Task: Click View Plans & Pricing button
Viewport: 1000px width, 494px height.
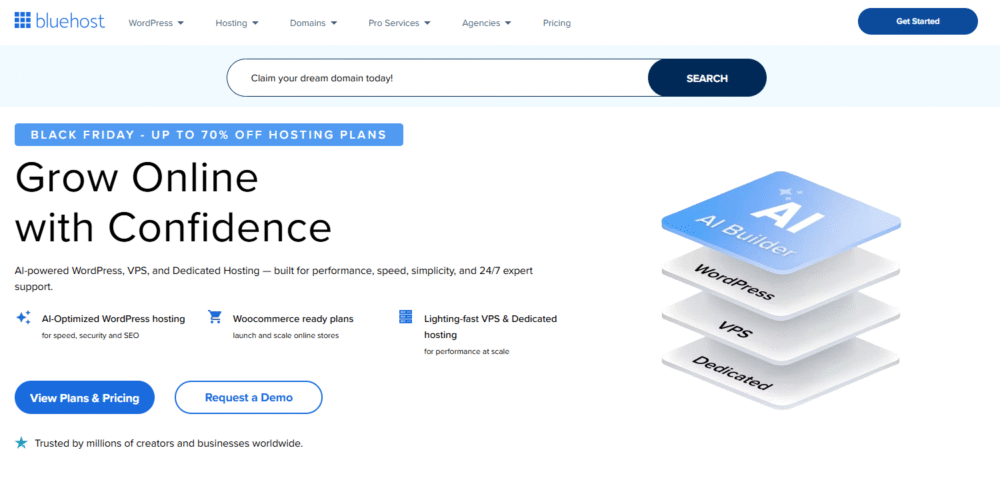Action: (85, 398)
